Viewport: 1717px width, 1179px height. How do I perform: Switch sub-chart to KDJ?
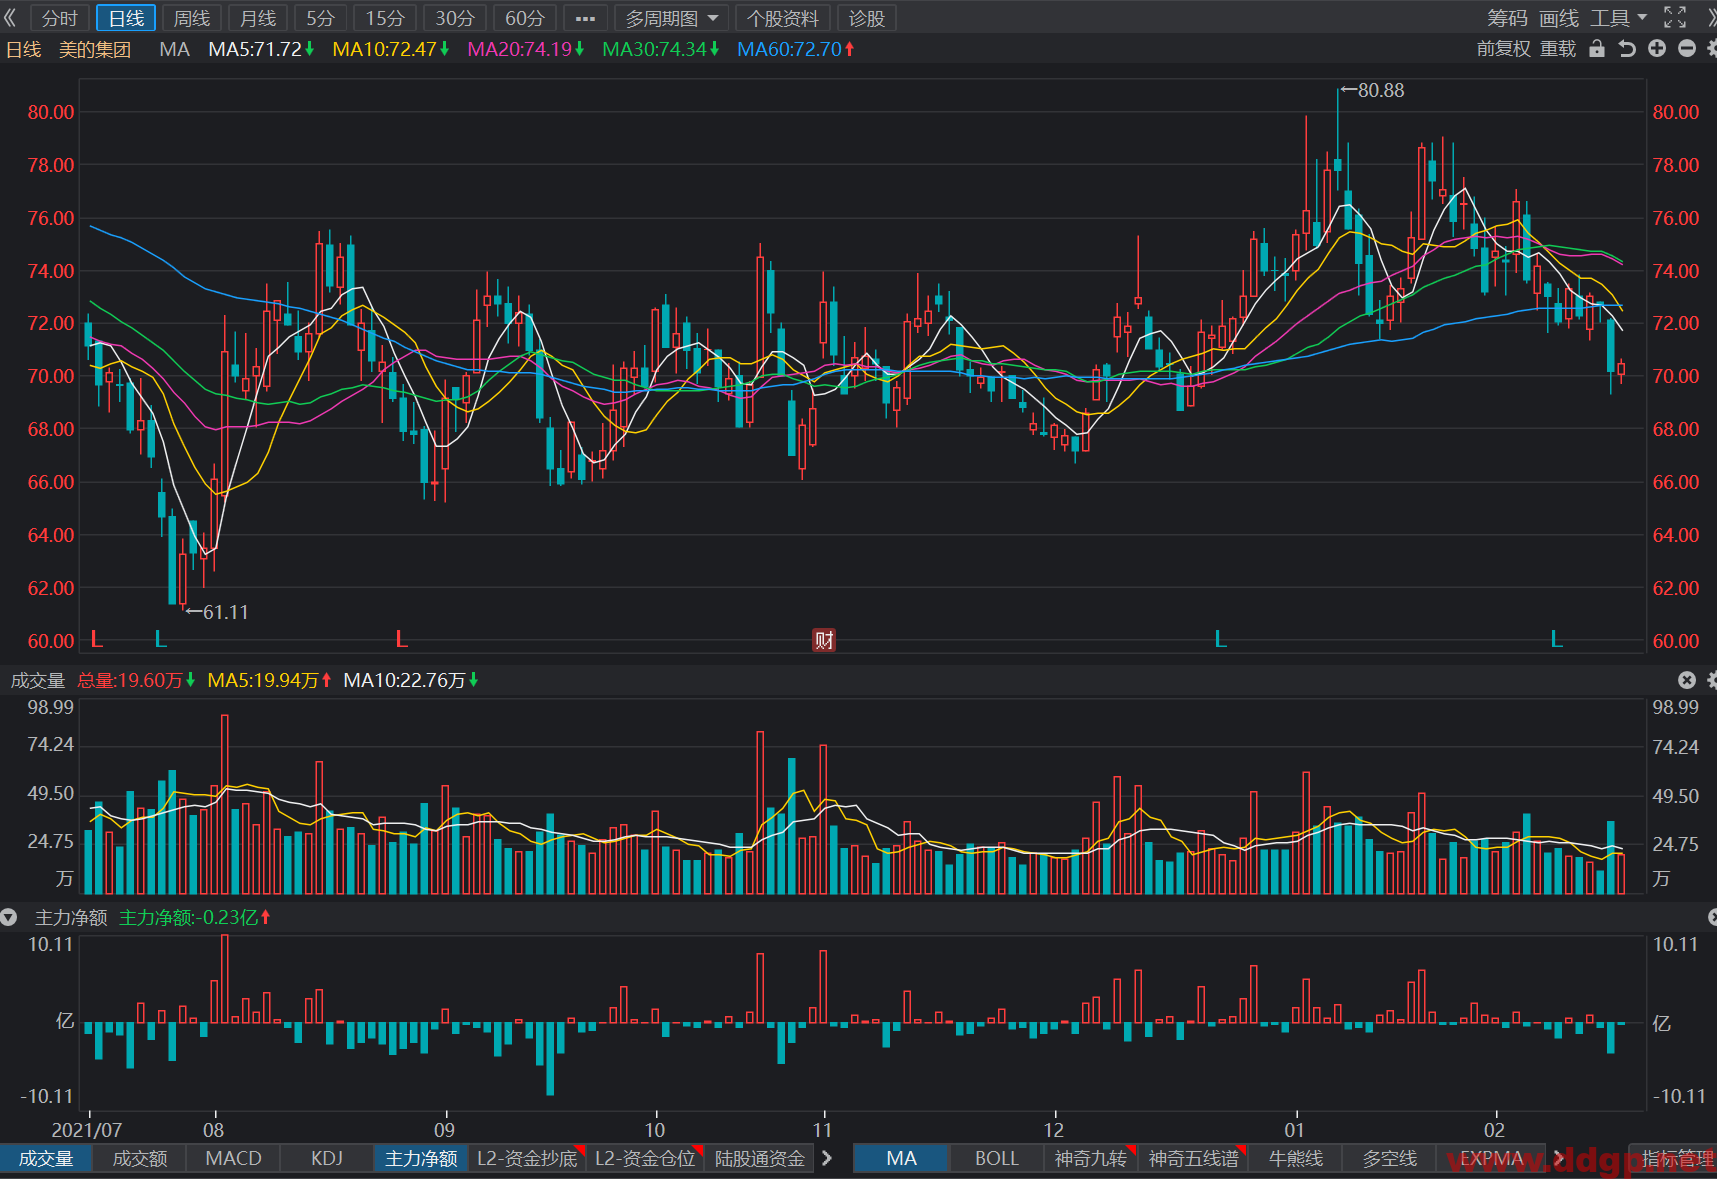pos(327,1158)
